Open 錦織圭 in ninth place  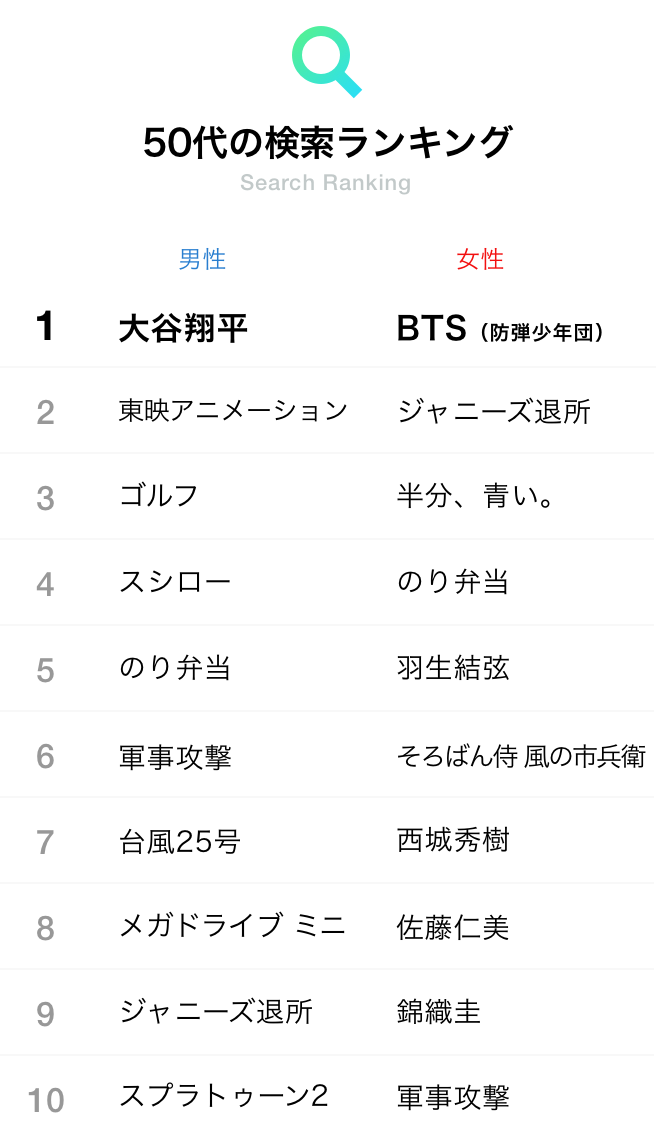[439, 1012]
